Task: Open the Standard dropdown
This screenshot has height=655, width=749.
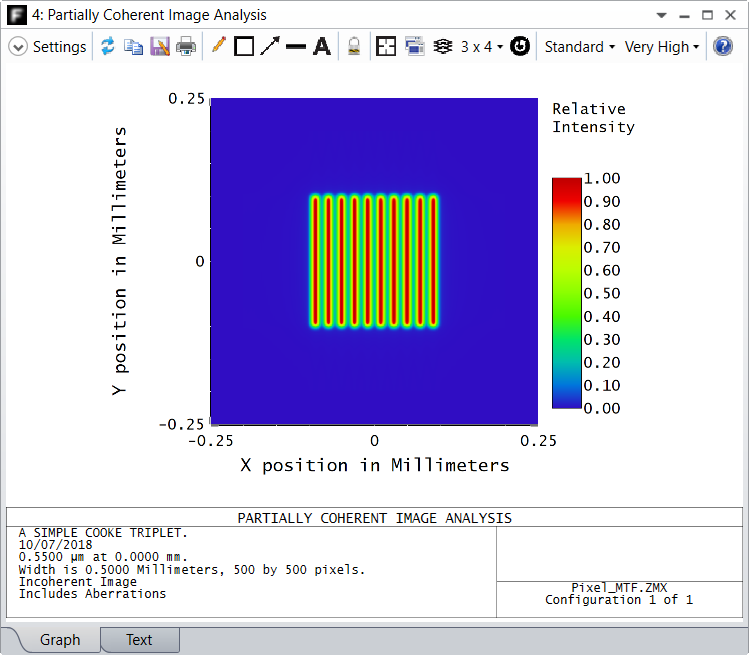Action: coord(579,47)
